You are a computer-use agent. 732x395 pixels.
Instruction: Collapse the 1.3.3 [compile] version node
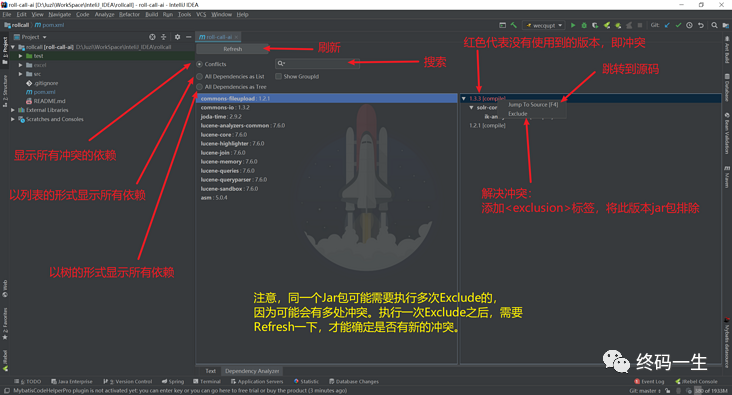coord(464,99)
